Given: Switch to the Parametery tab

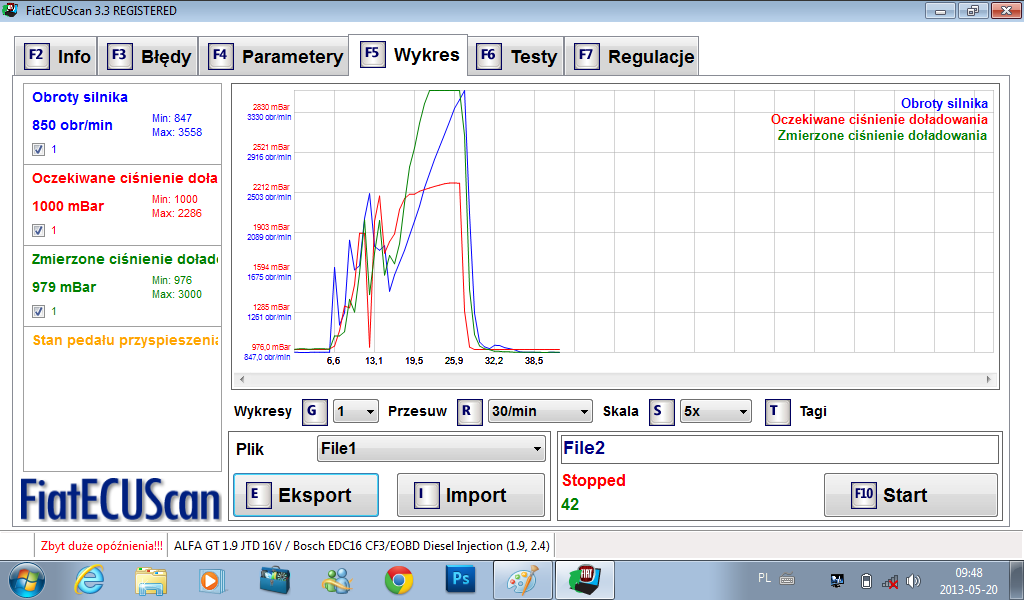Looking at the screenshot, I should pyautogui.click(x=274, y=56).
